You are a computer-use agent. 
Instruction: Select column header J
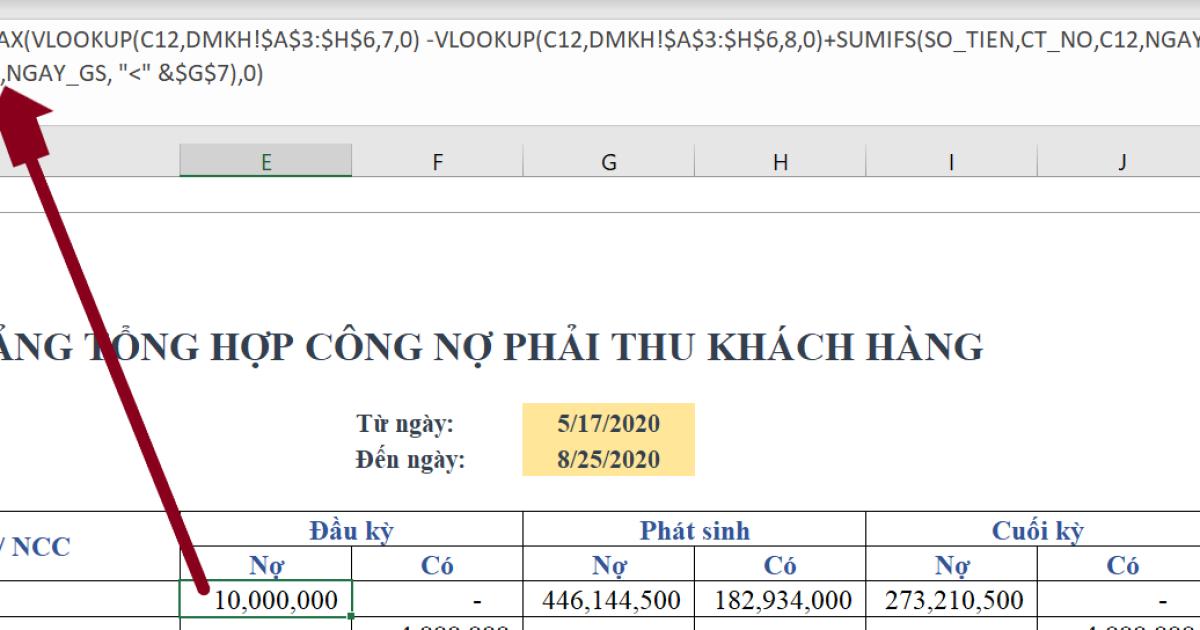(1122, 160)
